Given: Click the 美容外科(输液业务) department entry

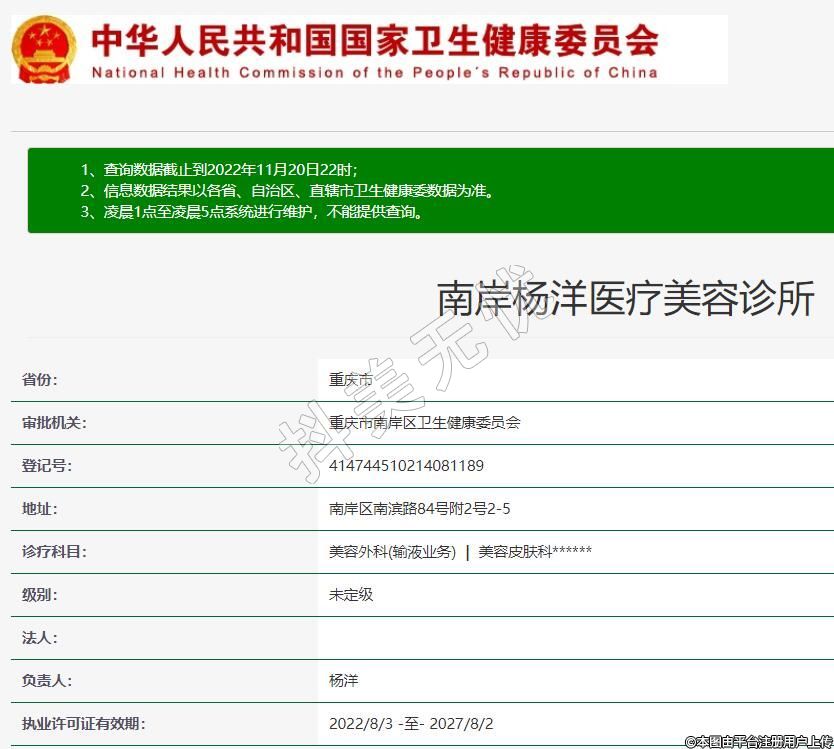Looking at the screenshot, I should coord(392,552).
